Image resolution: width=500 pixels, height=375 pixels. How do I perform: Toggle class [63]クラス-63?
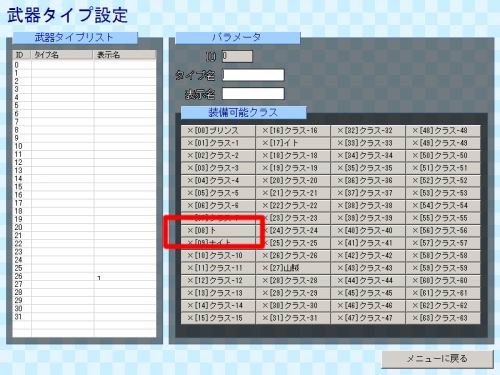tap(443, 318)
